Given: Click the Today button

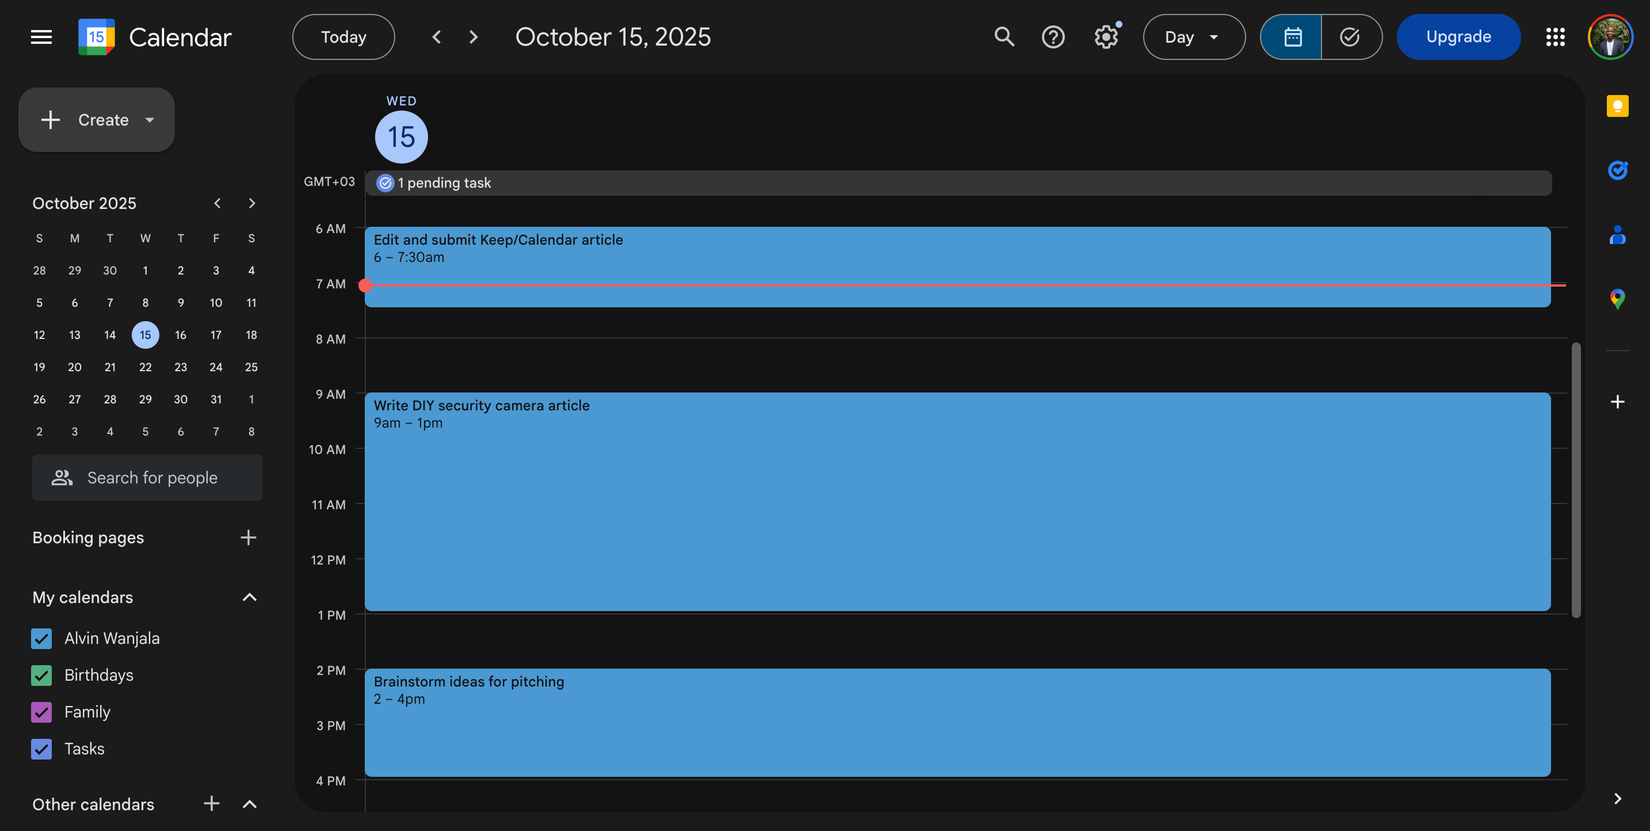Looking at the screenshot, I should (x=343, y=37).
